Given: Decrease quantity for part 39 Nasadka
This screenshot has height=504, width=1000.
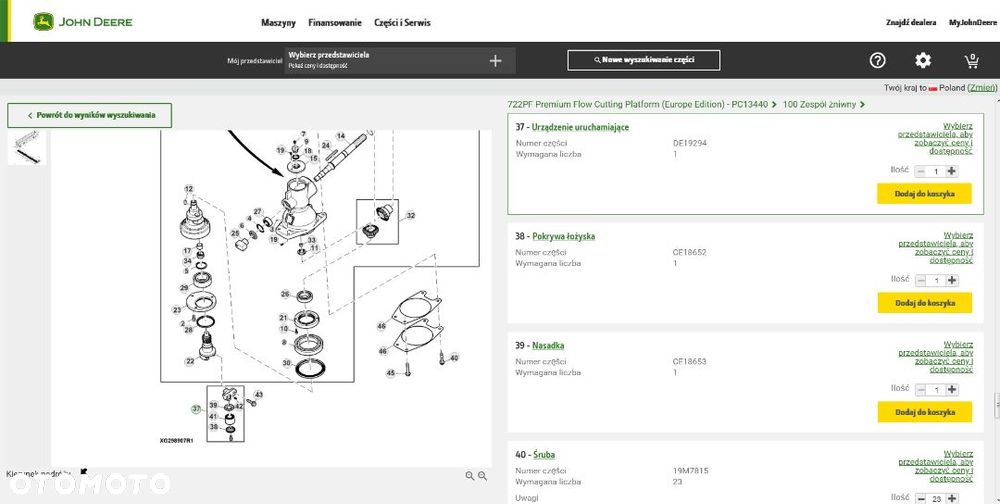Looking at the screenshot, I should tap(920, 389).
